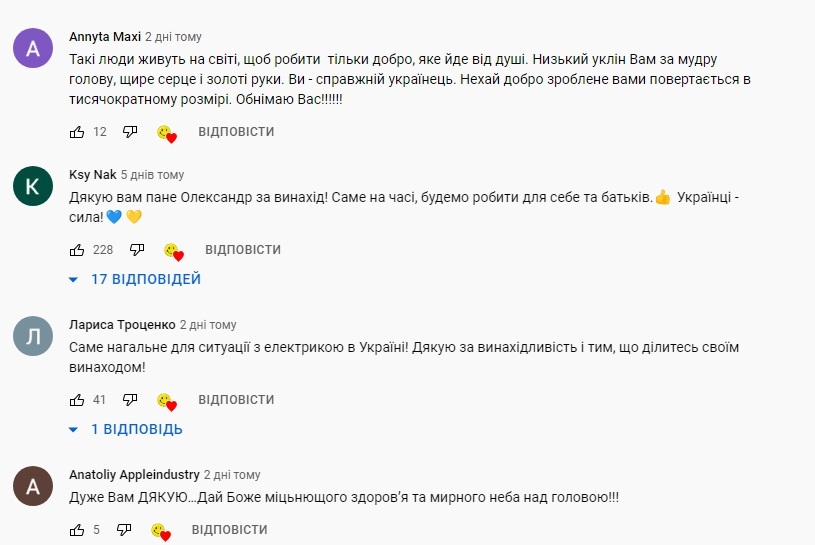Dislike Лариса Троценко's comment
Image resolution: width=815 pixels, height=545 pixels.
point(130,400)
